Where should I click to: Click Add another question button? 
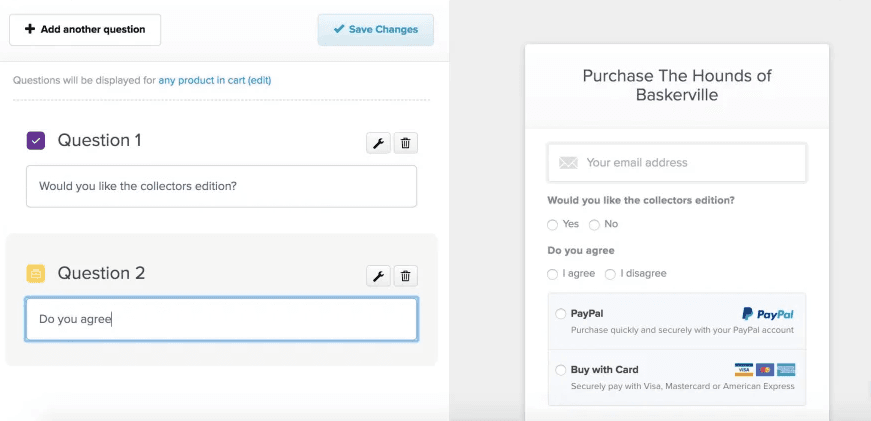85,30
